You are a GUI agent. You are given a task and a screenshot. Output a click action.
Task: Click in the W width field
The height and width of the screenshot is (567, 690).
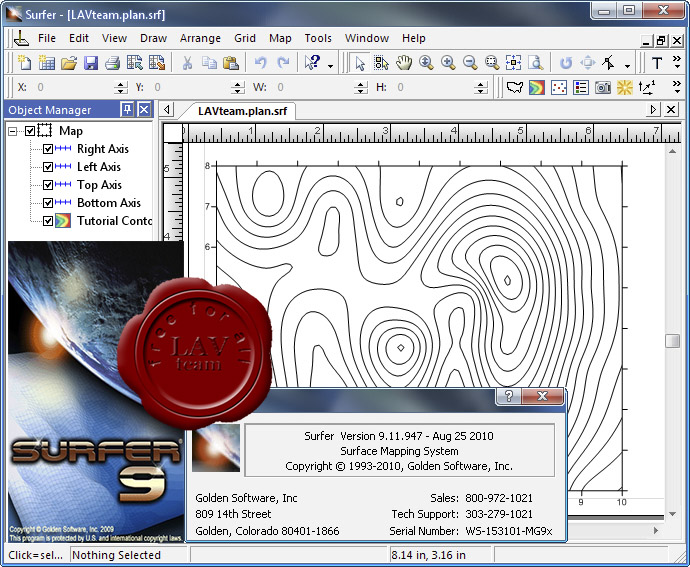(314, 88)
